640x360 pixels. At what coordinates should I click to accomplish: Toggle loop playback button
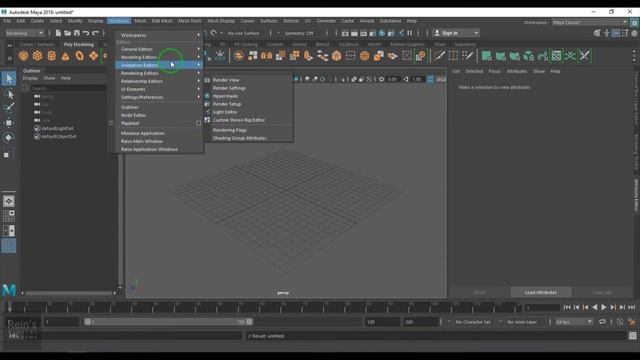pos(602,322)
